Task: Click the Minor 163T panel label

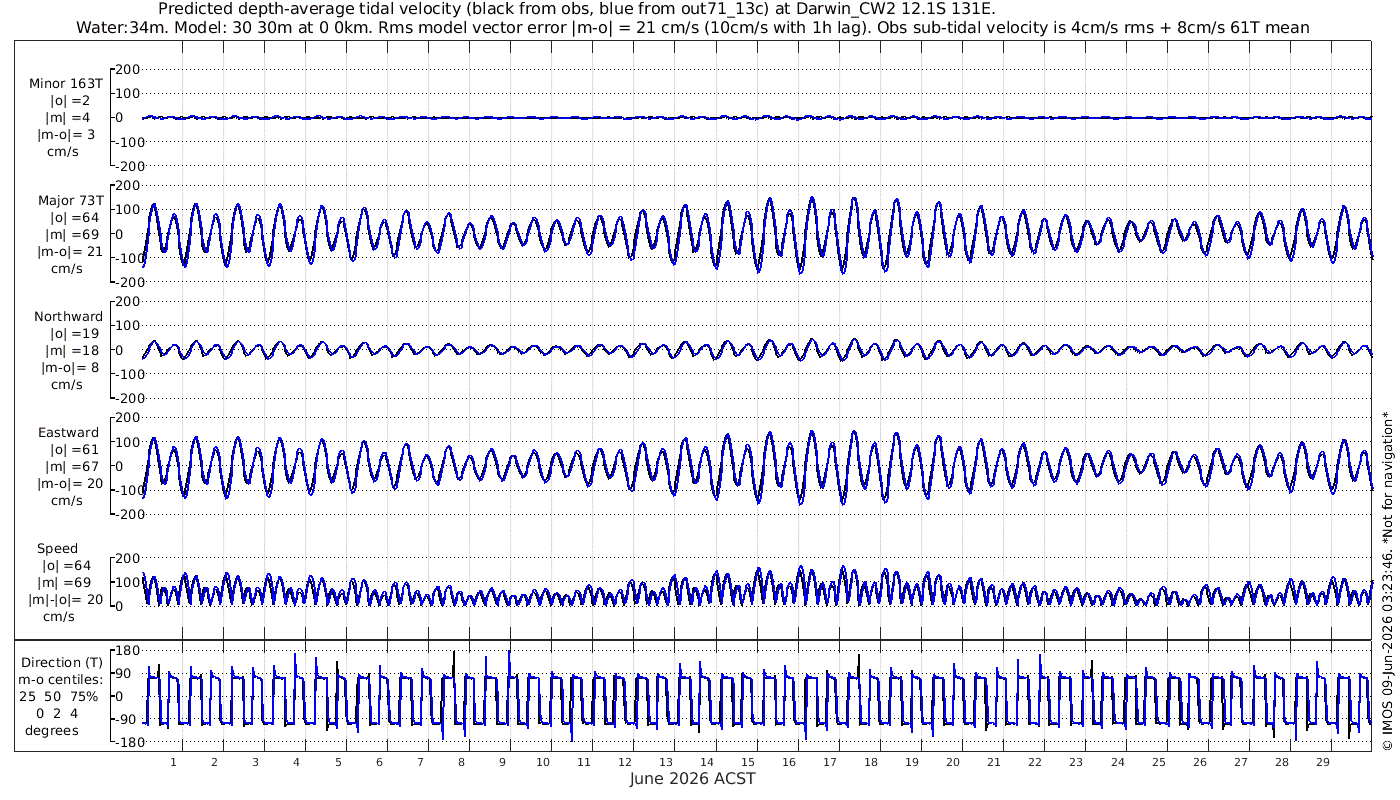Action: [x=66, y=83]
